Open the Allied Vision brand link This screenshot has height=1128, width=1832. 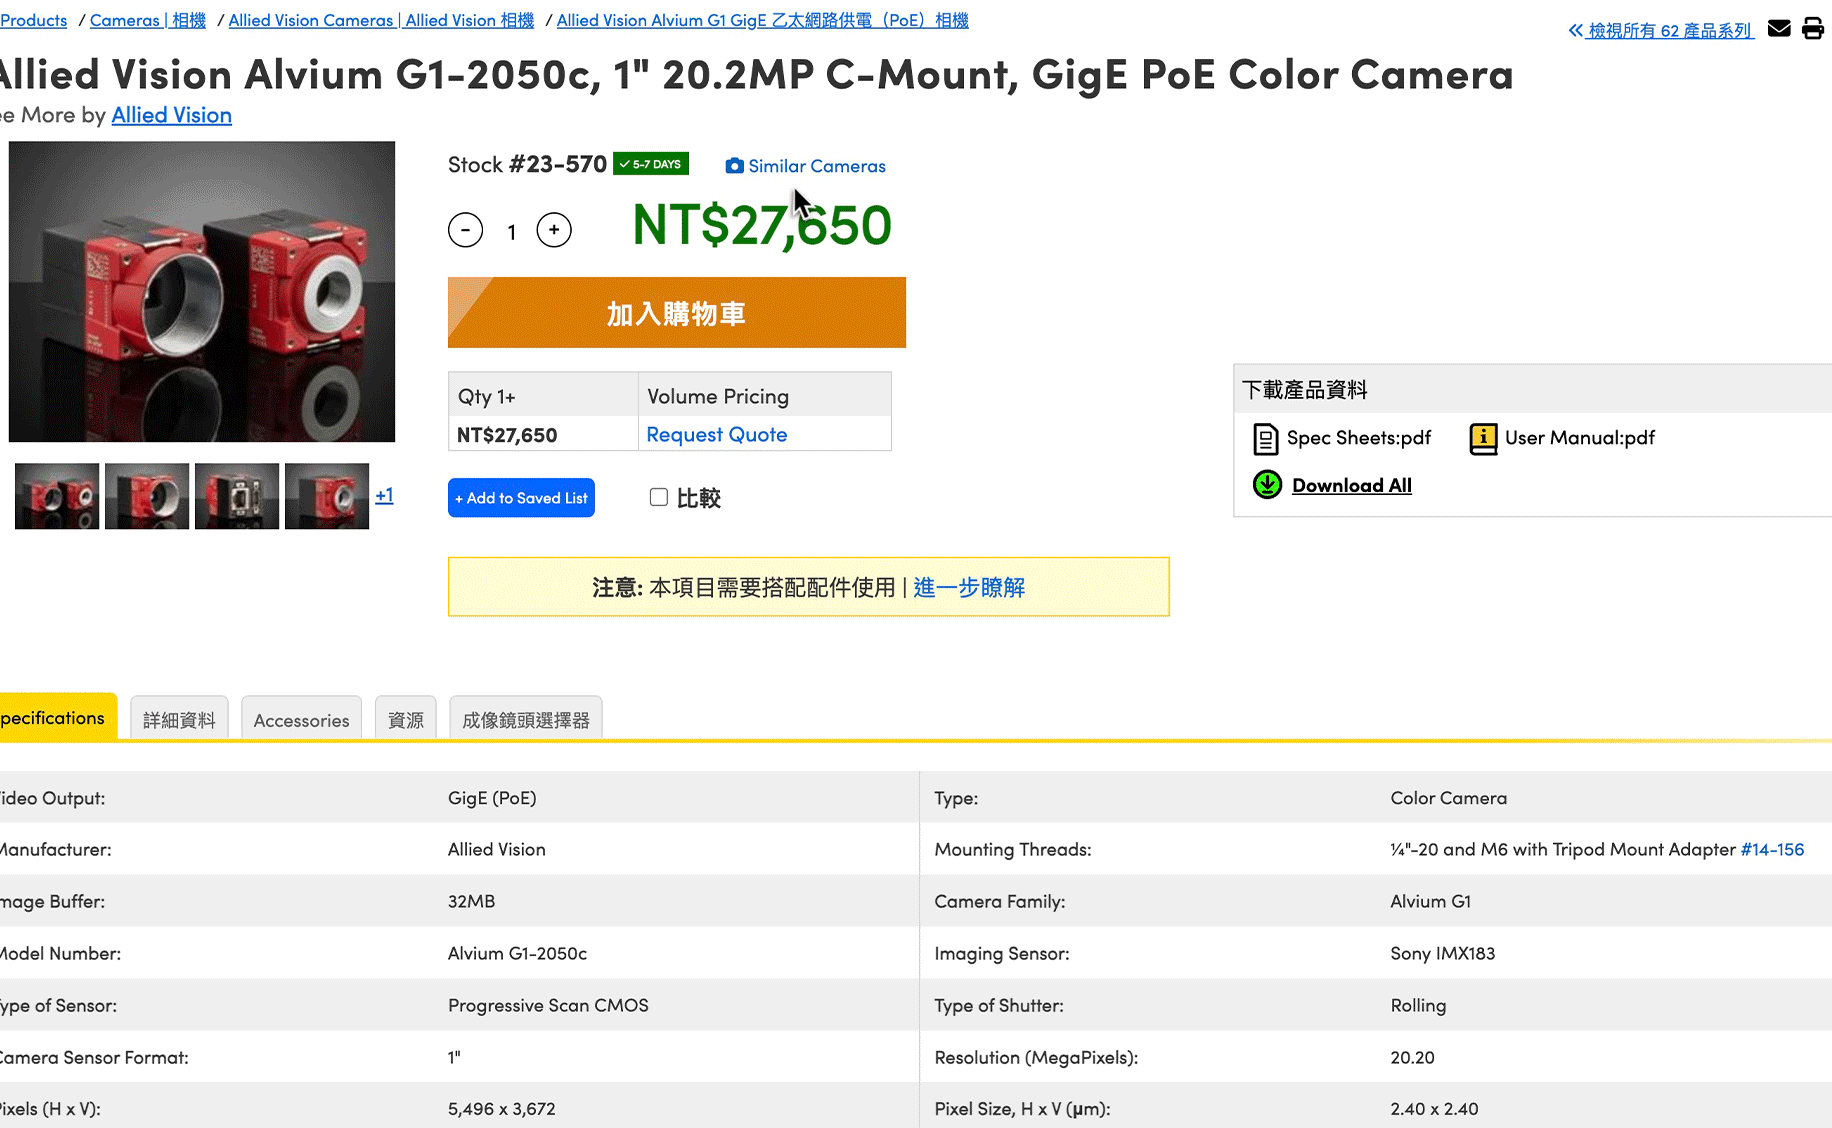pyautogui.click(x=171, y=115)
